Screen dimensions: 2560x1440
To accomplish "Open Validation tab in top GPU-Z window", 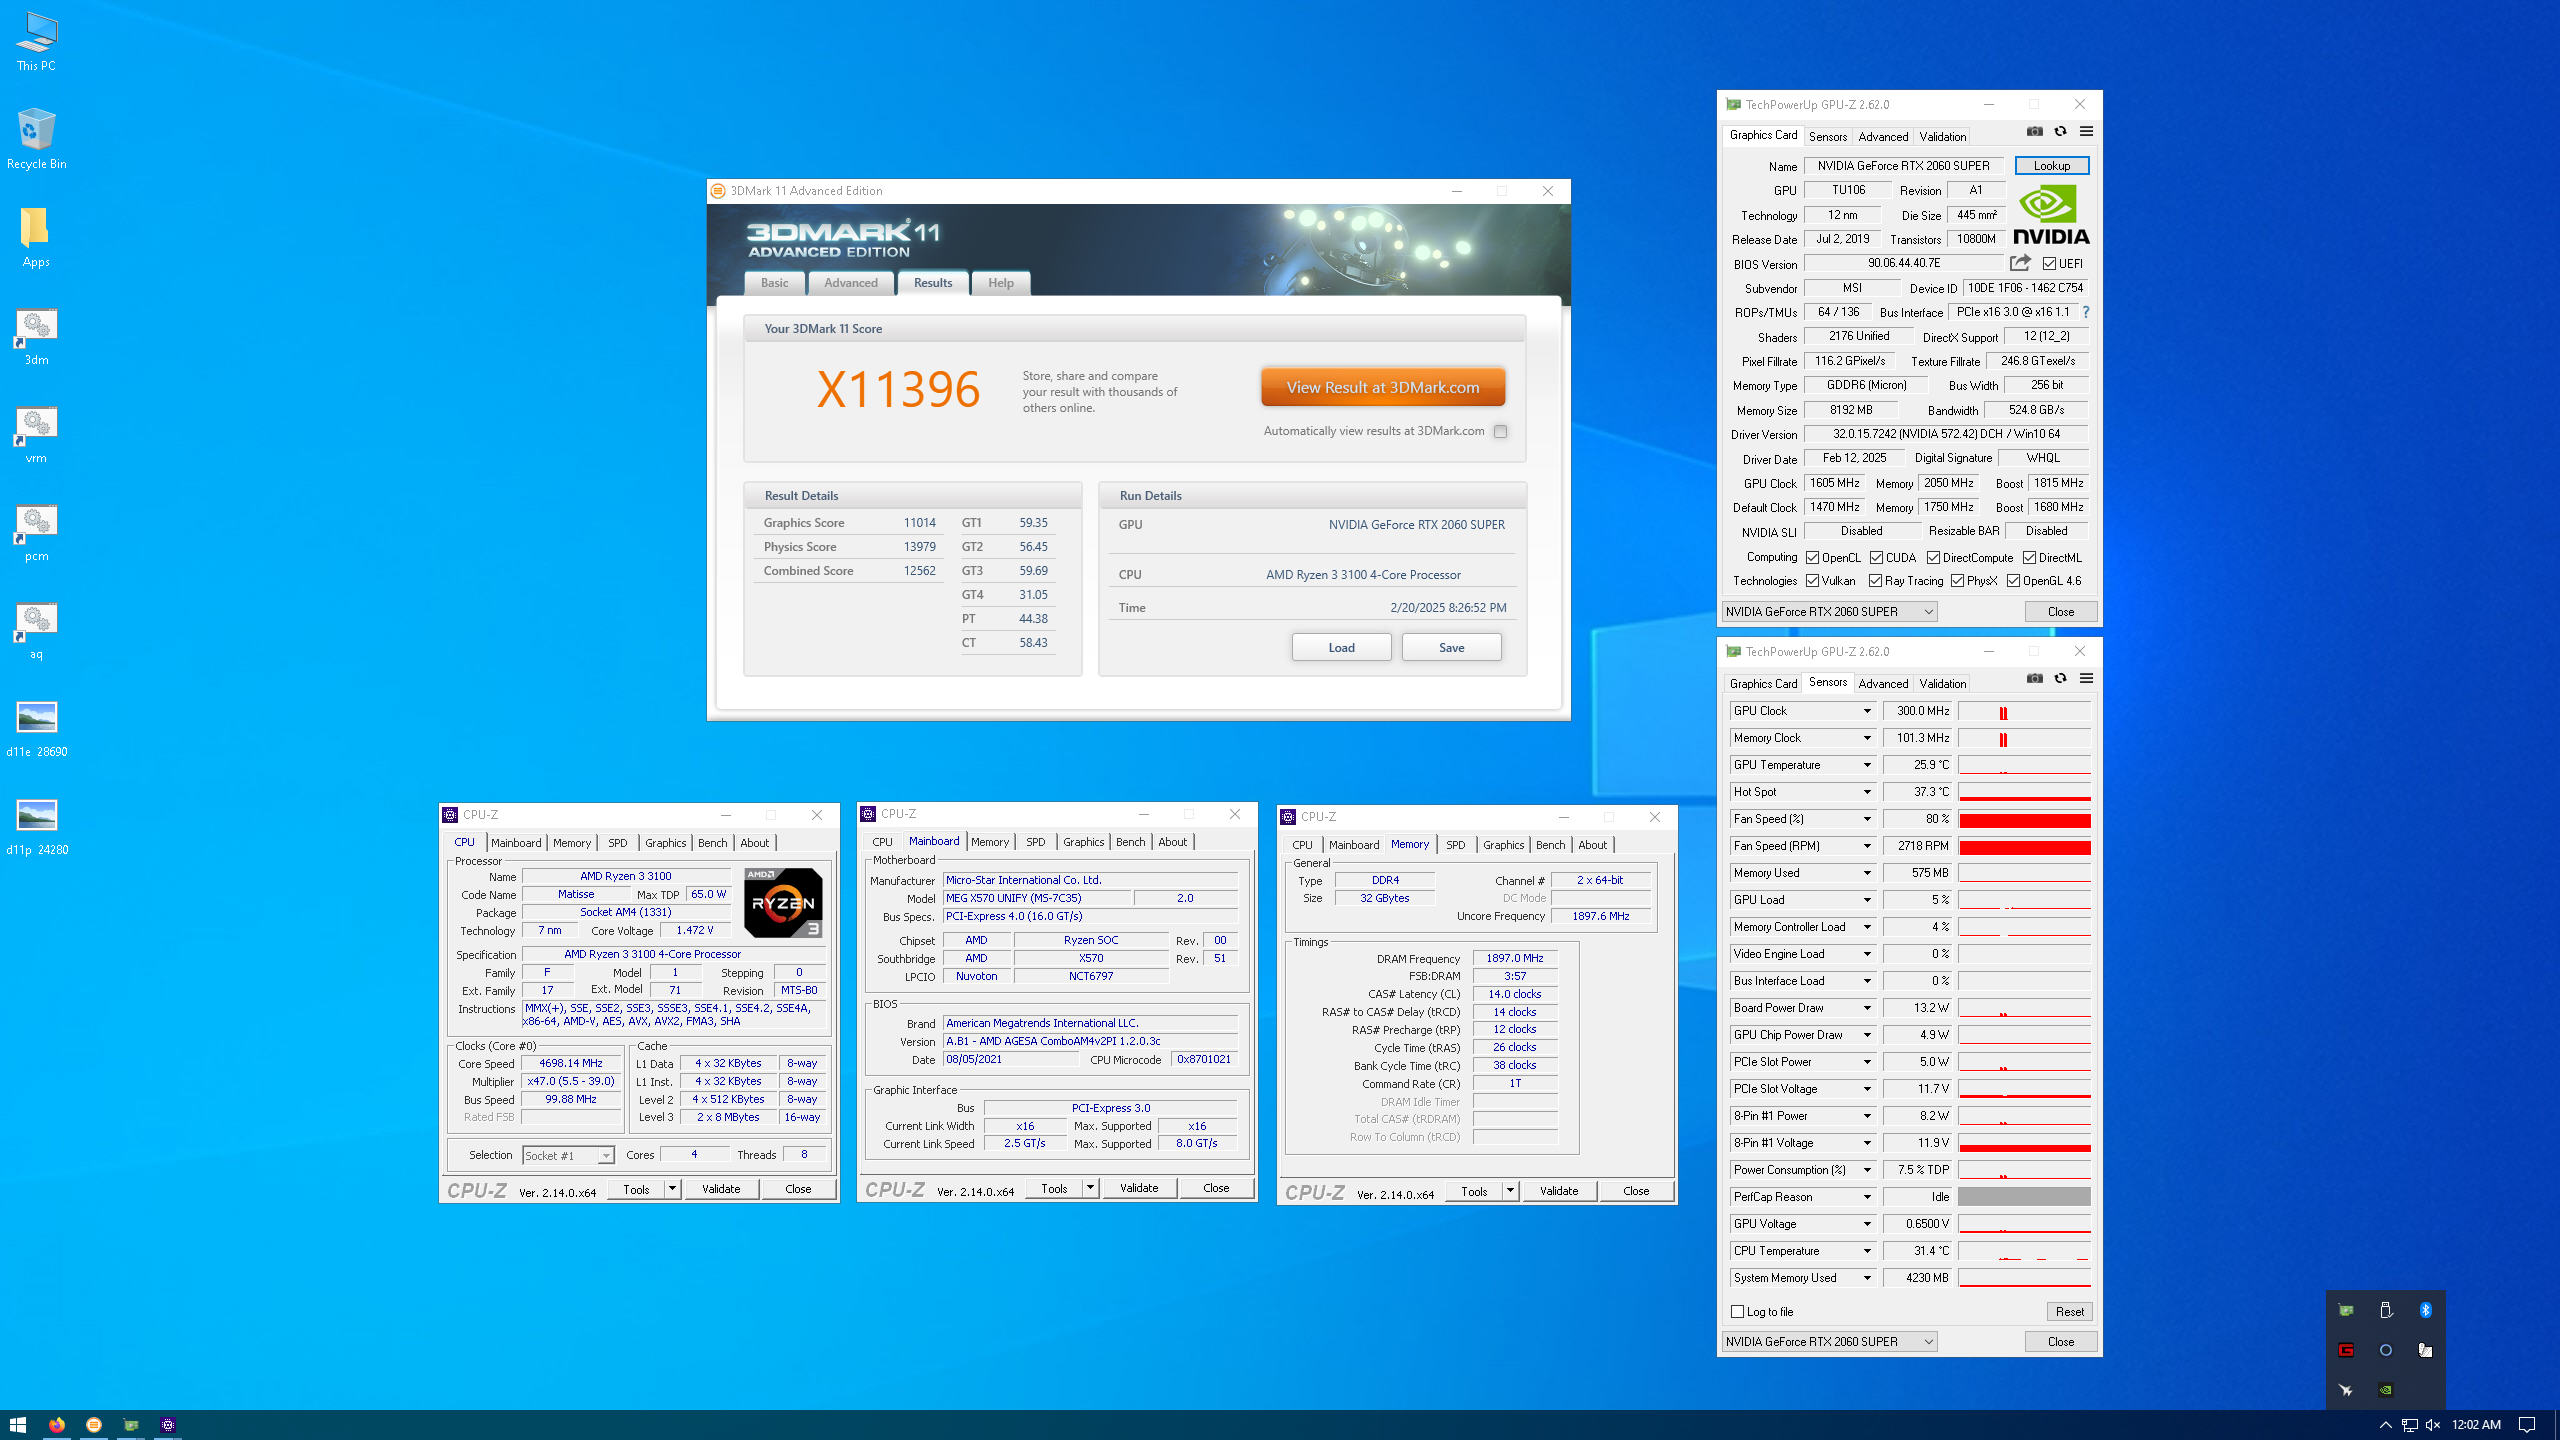I will pos(1942,136).
